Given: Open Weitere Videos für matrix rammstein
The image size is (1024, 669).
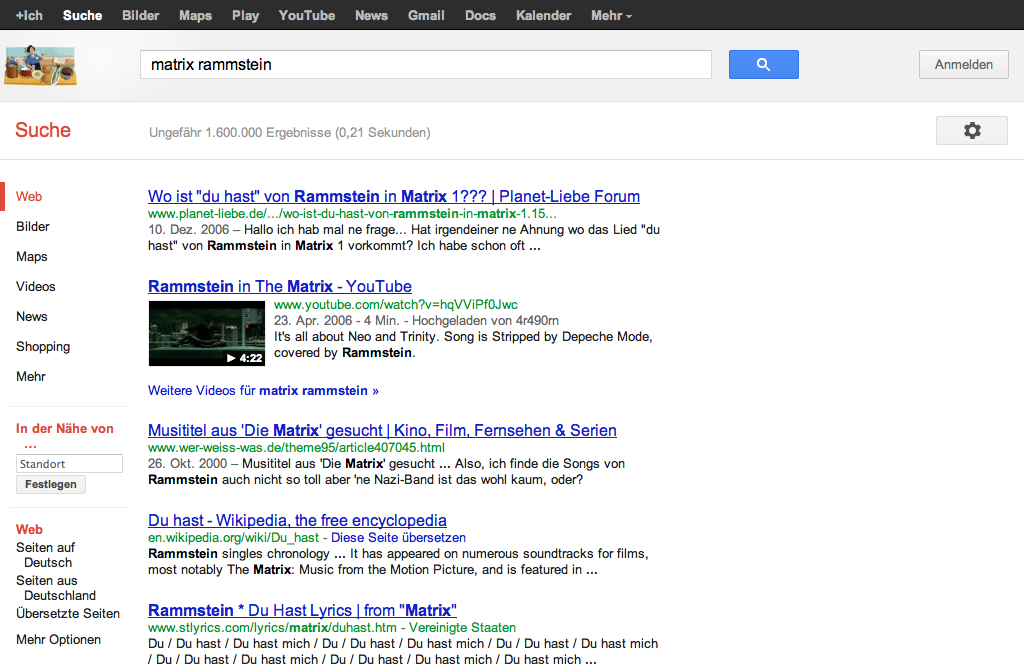Looking at the screenshot, I should [x=263, y=391].
